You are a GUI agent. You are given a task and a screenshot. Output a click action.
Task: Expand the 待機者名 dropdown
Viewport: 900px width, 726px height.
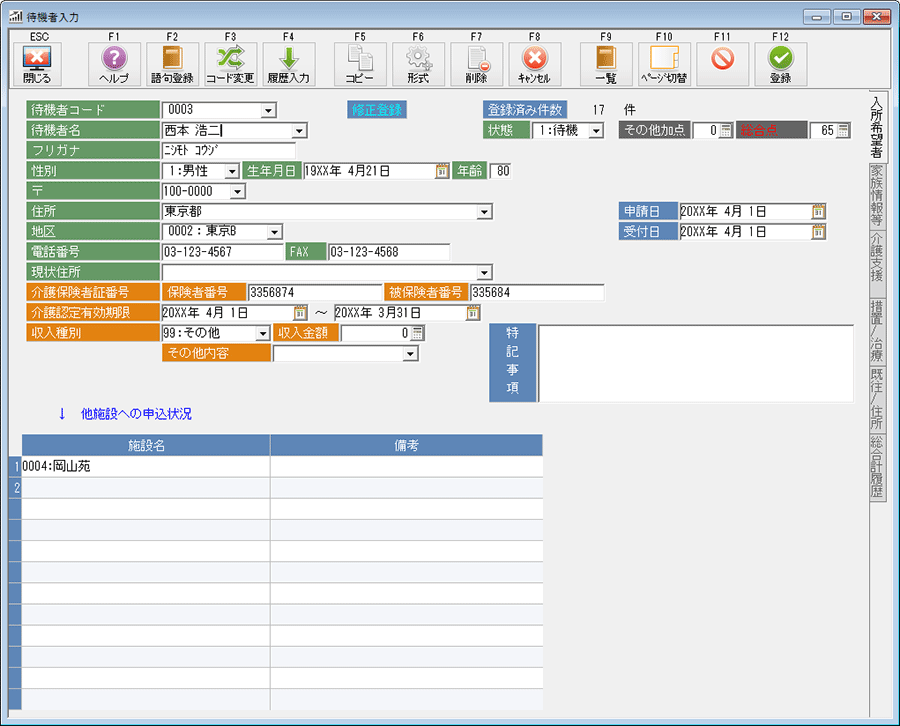click(299, 131)
